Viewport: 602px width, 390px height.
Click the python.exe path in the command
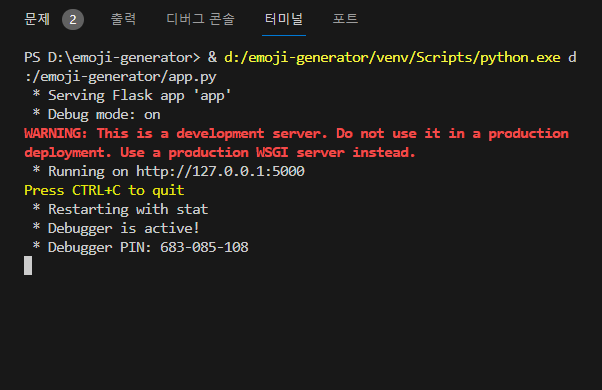point(392,58)
